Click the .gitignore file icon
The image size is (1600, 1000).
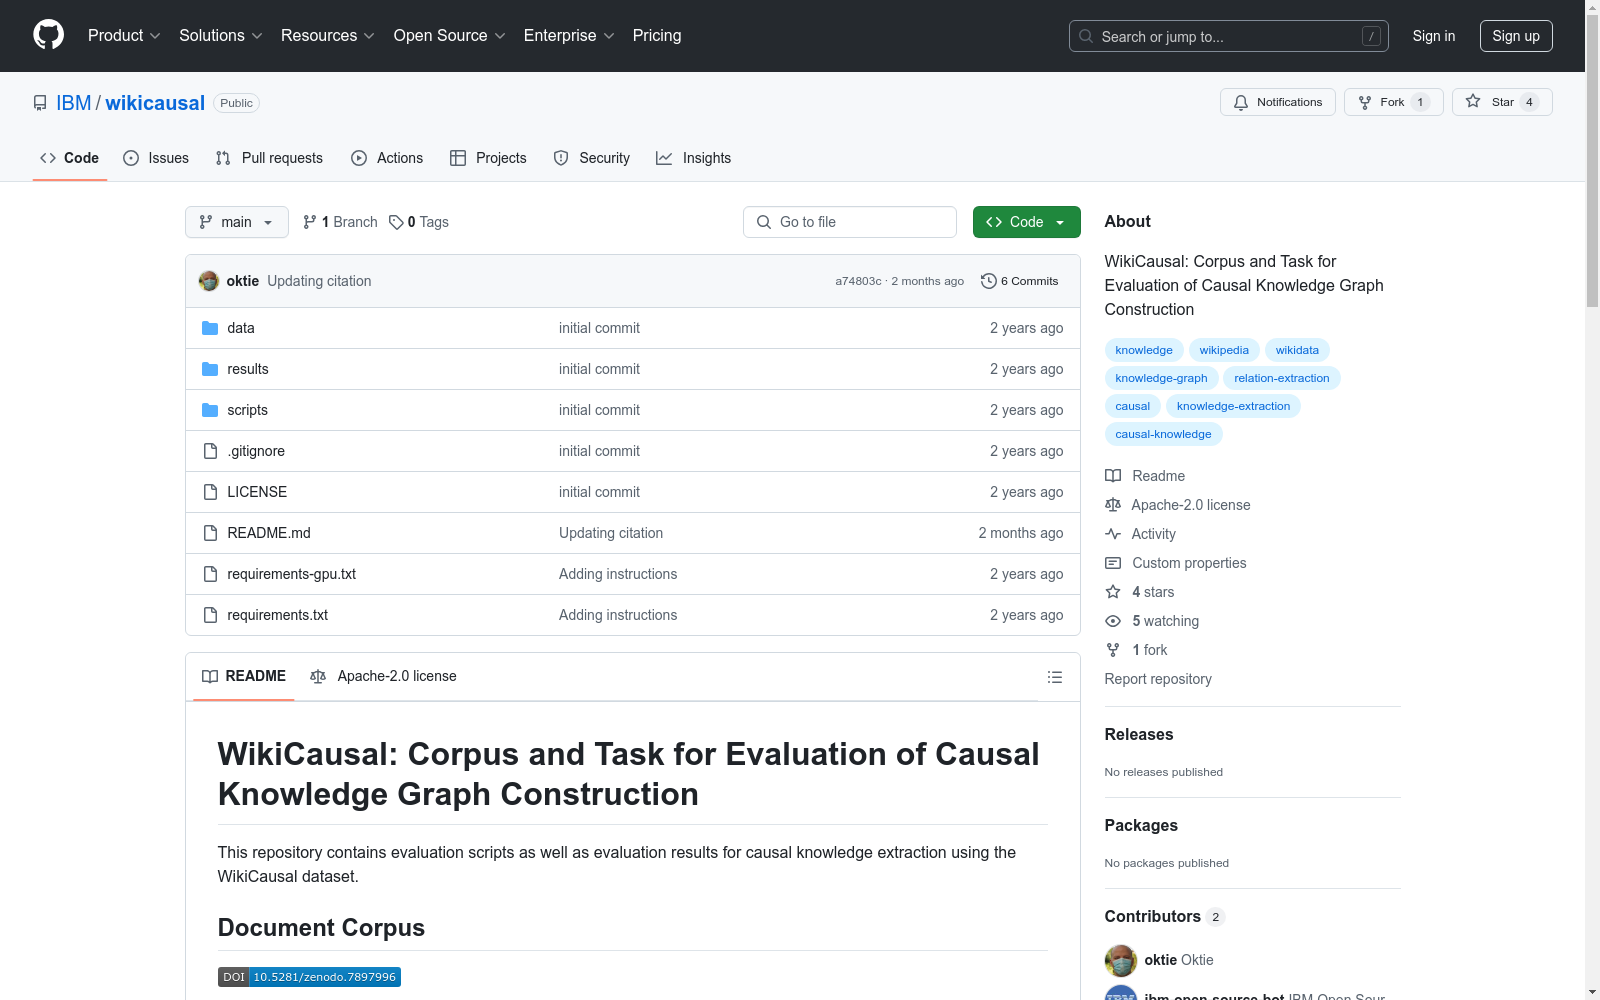click(x=210, y=451)
